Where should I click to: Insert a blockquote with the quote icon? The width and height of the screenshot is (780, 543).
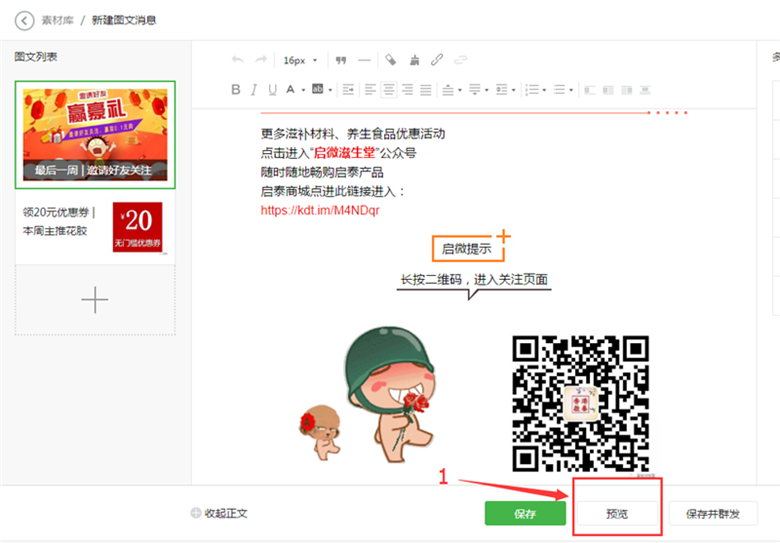[341, 60]
